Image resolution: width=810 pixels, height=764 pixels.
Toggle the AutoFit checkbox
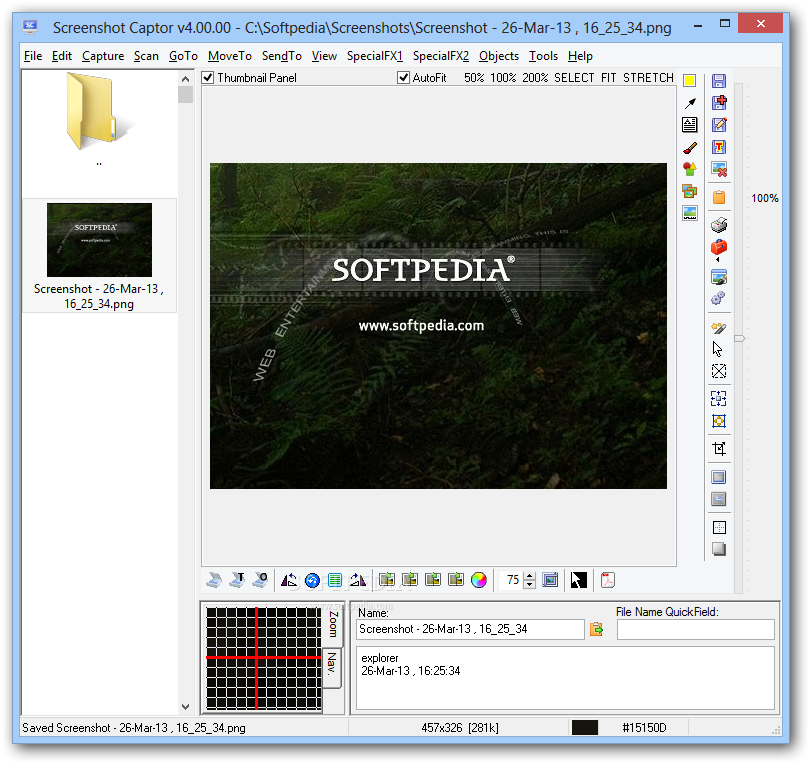click(x=403, y=77)
